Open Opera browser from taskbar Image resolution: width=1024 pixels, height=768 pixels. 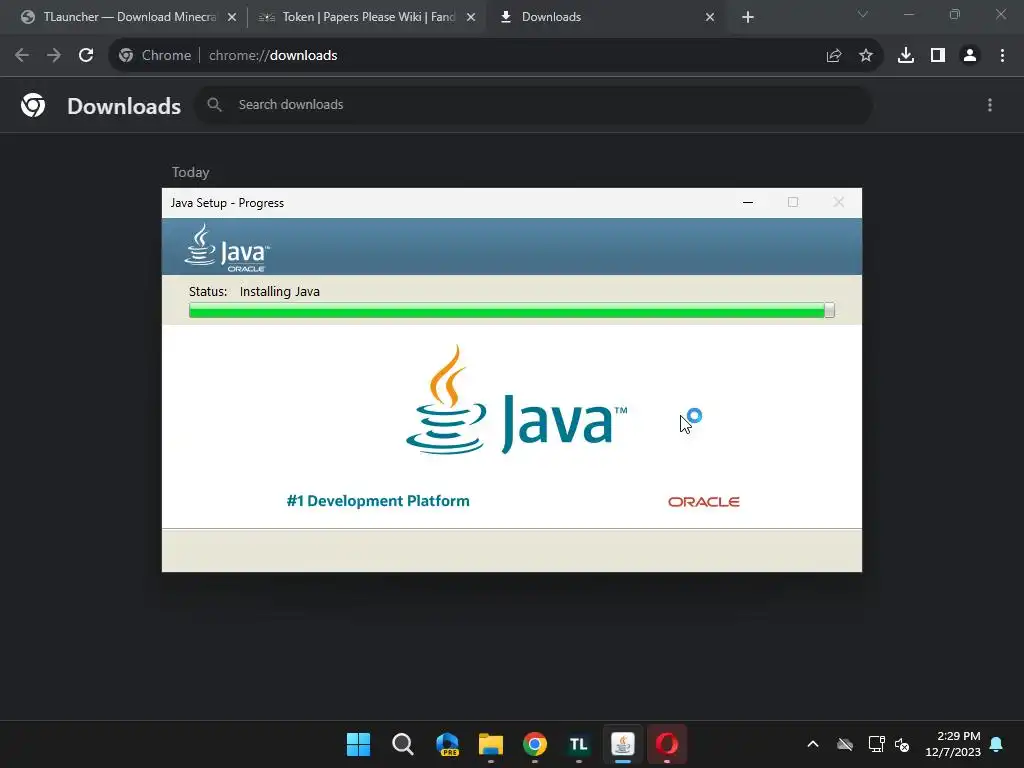pyautogui.click(x=667, y=744)
